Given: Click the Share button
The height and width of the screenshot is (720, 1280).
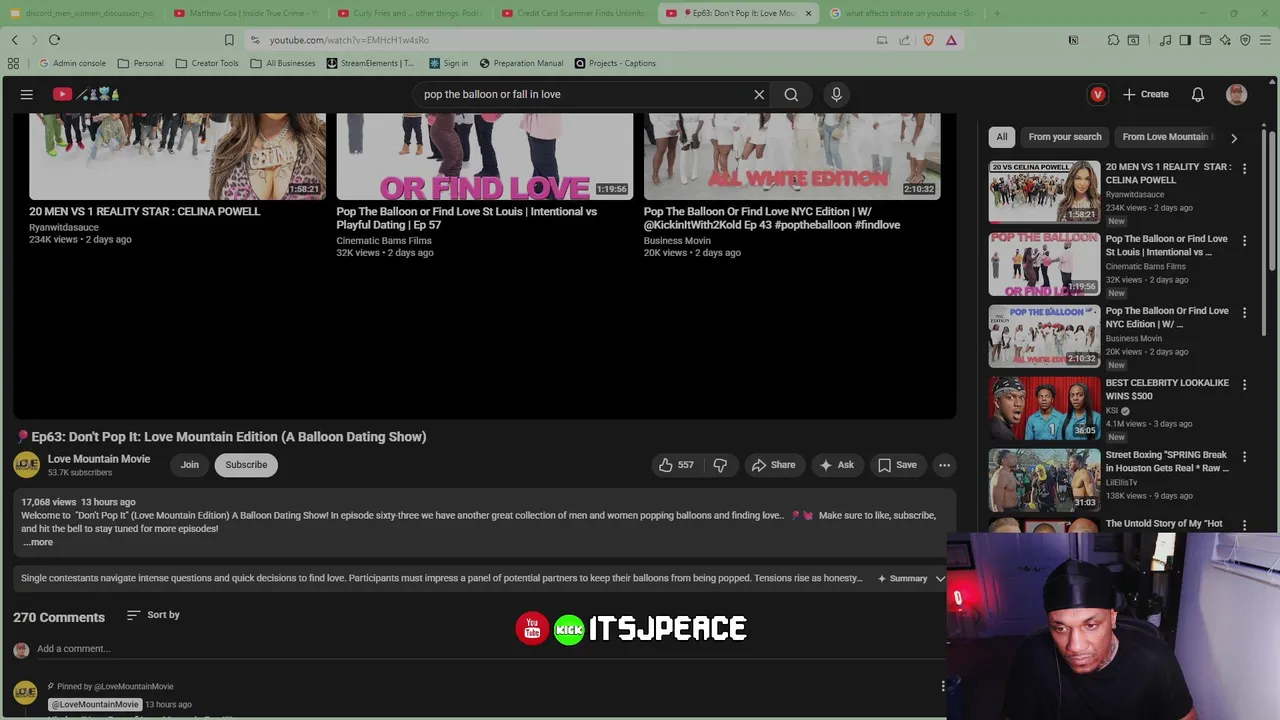Looking at the screenshot, I should [773, 465].
